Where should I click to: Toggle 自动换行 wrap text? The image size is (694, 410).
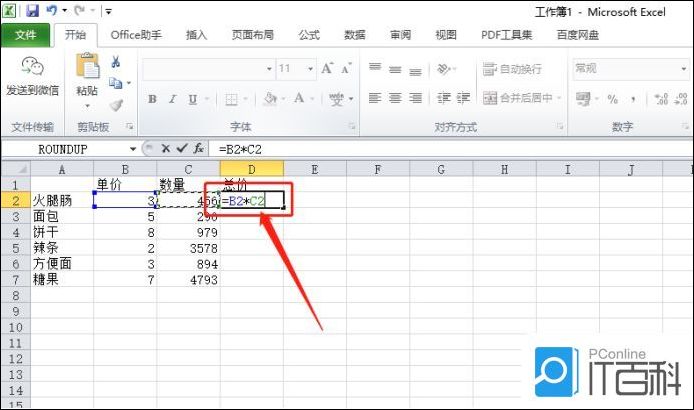coord(512,69)
